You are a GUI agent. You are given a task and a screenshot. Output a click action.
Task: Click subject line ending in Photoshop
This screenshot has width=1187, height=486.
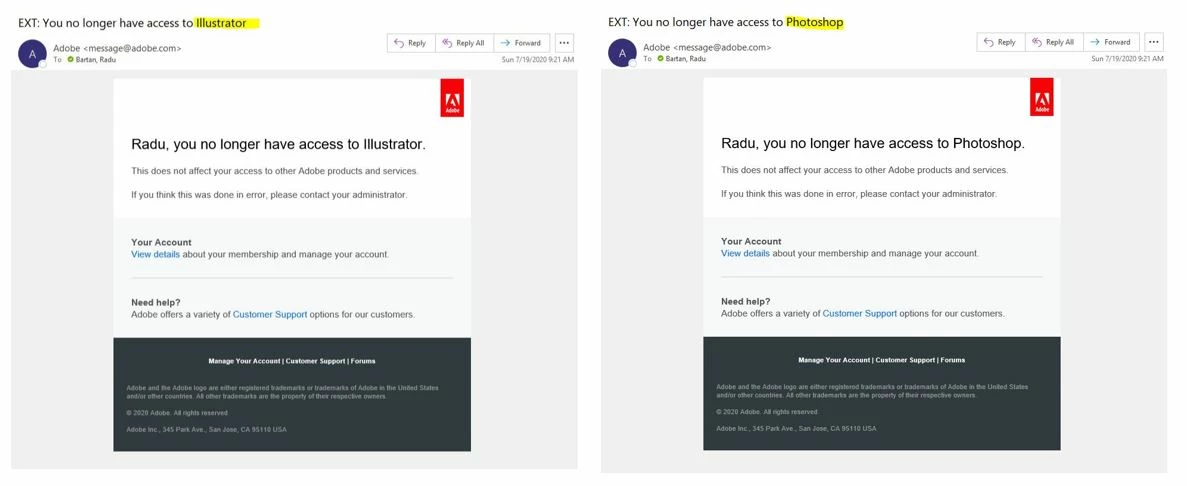(725, 23)
